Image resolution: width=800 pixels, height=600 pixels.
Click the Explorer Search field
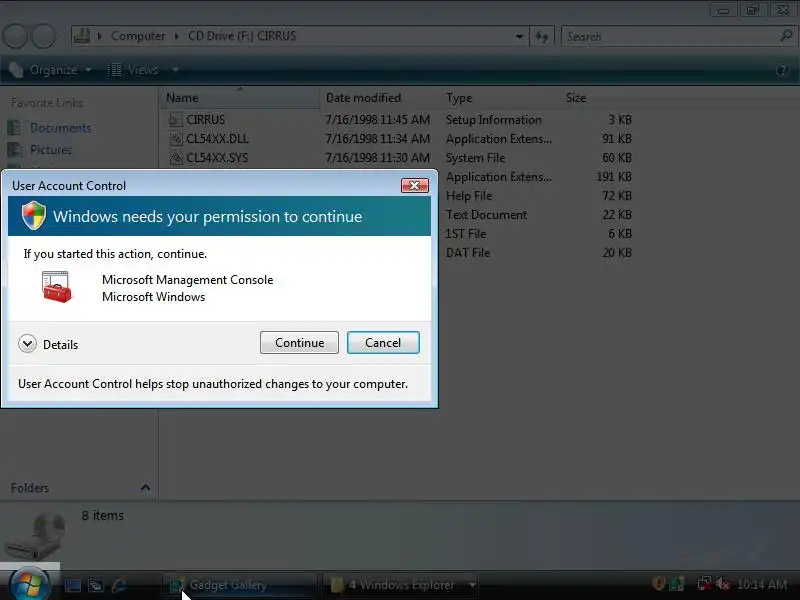pos(670,37)
